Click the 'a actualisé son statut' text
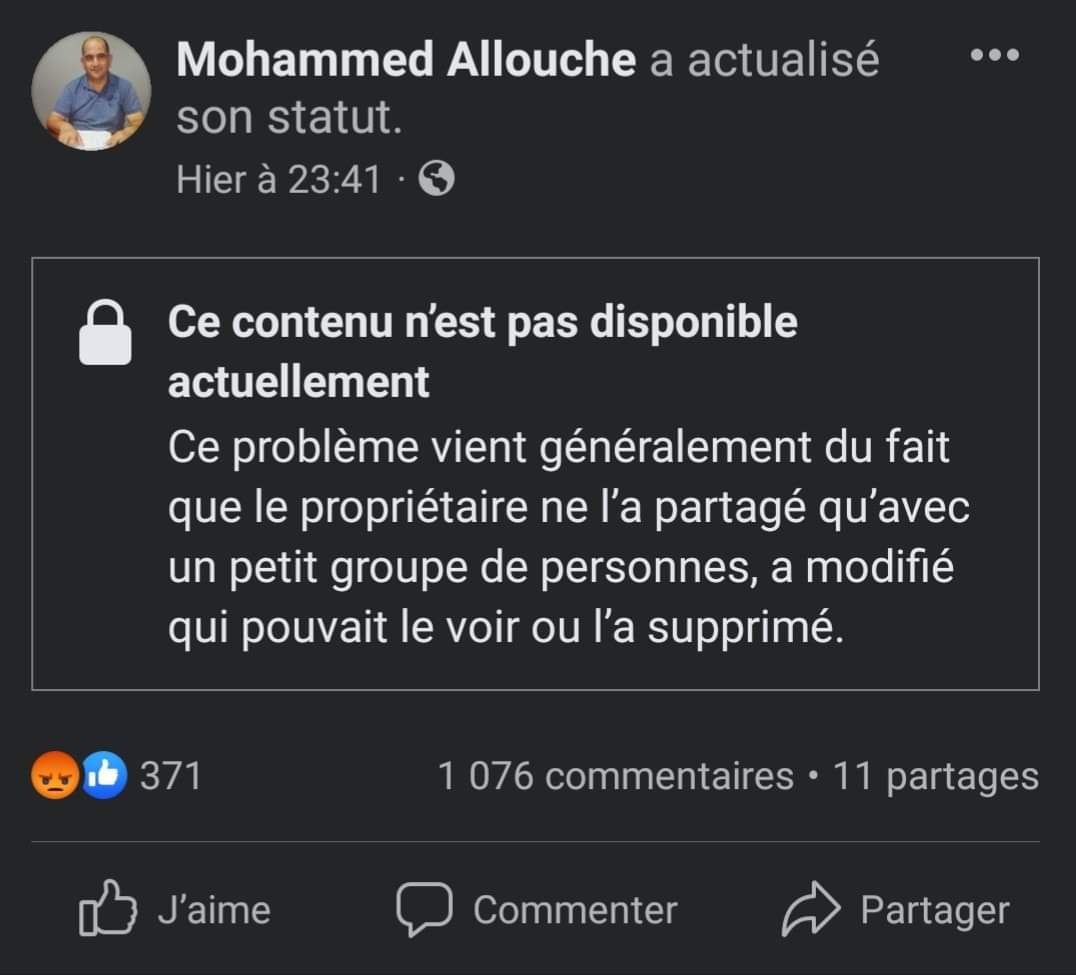This screenshot has height=975, width=1076. (x=765, y=60)
